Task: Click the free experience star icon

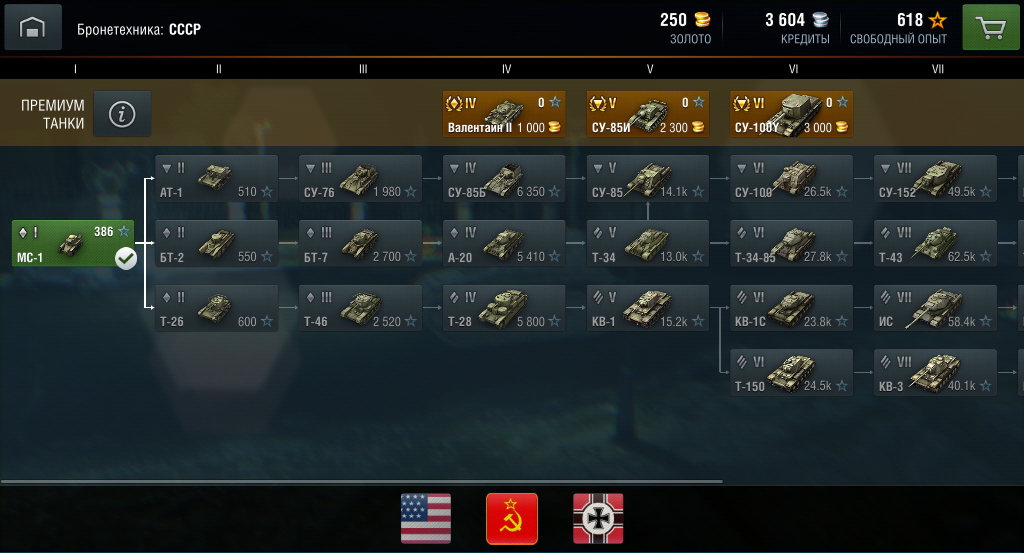Action: tap(938, 20)
